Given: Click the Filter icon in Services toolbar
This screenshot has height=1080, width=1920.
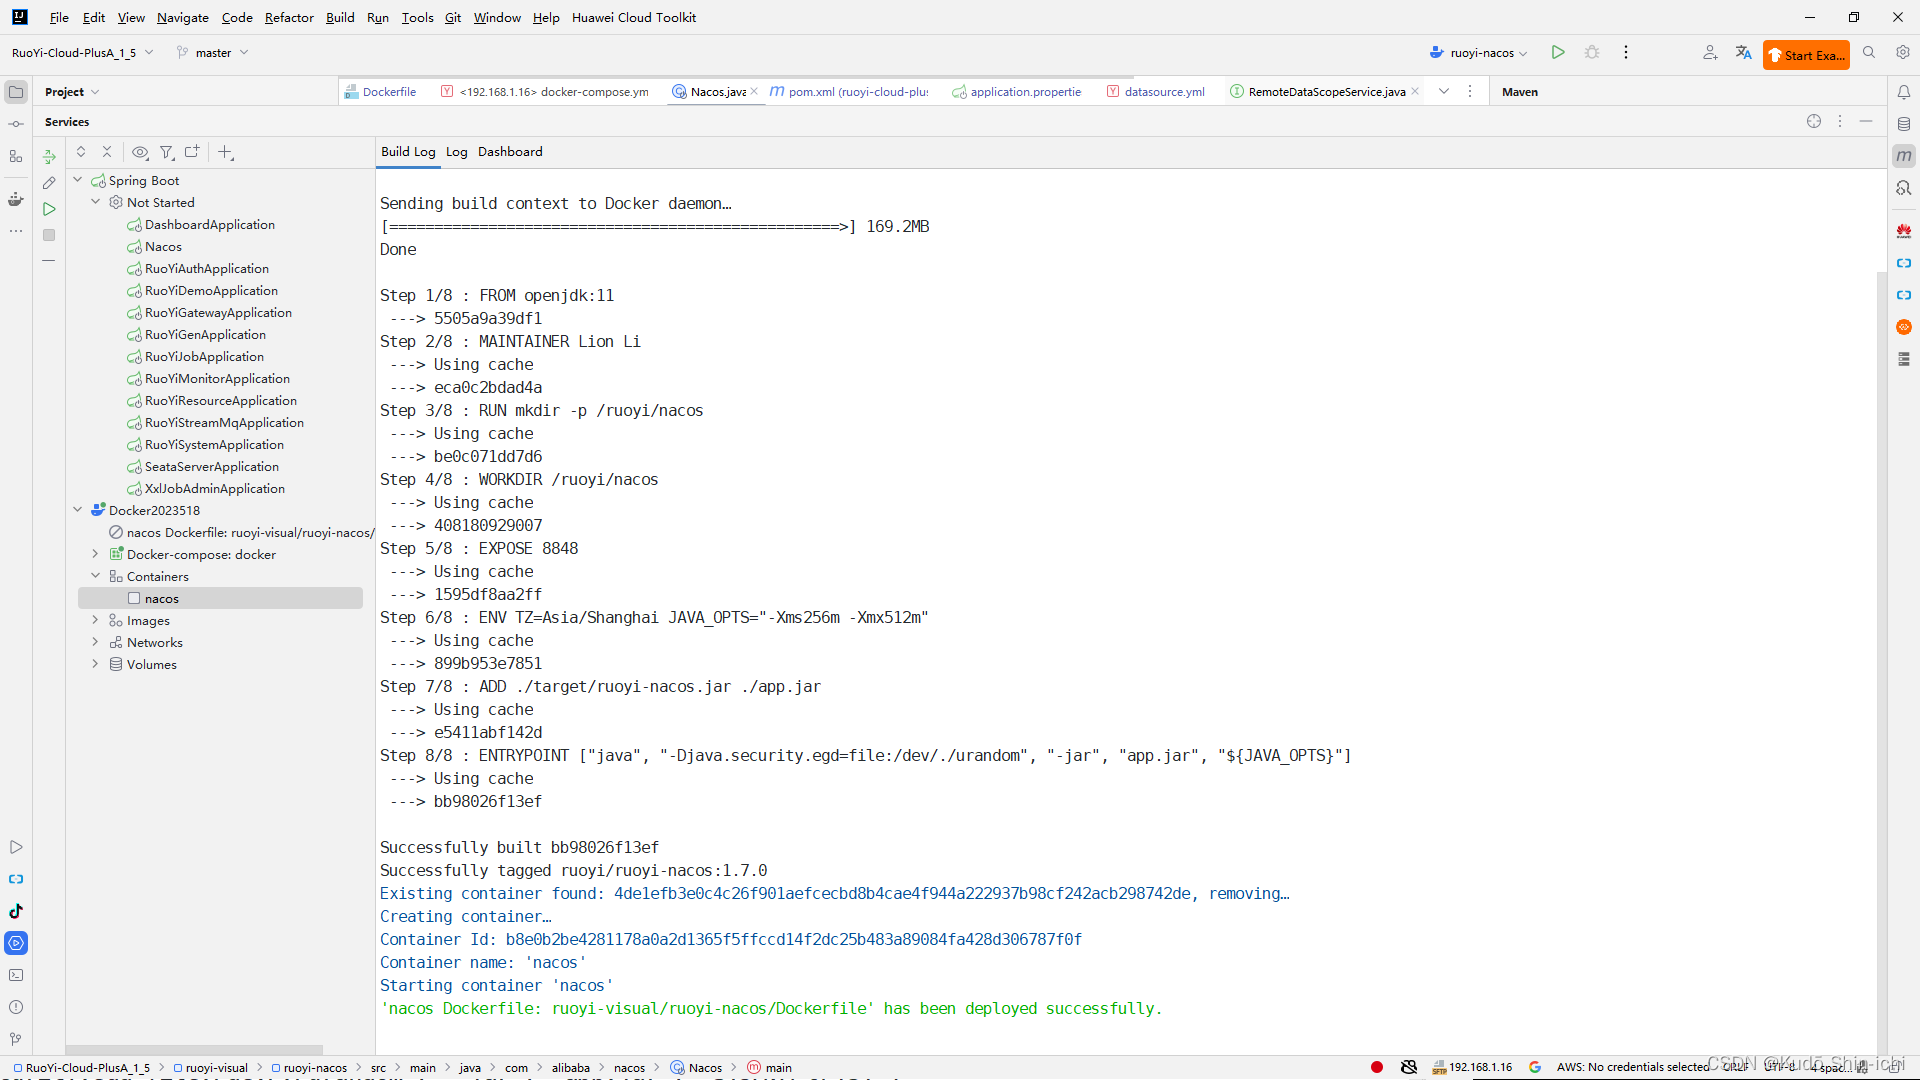Looking at the screenshot, I should point(166,153).
